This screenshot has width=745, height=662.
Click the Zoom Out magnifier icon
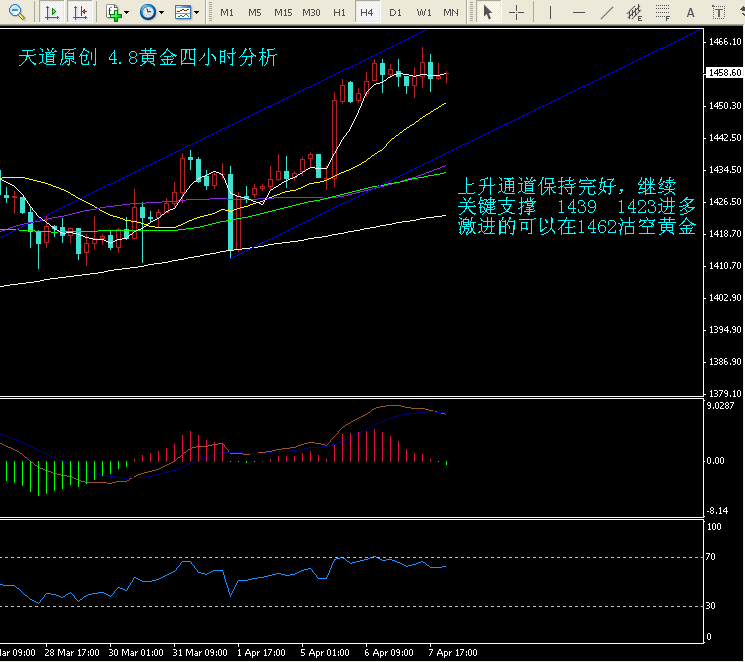17,12
